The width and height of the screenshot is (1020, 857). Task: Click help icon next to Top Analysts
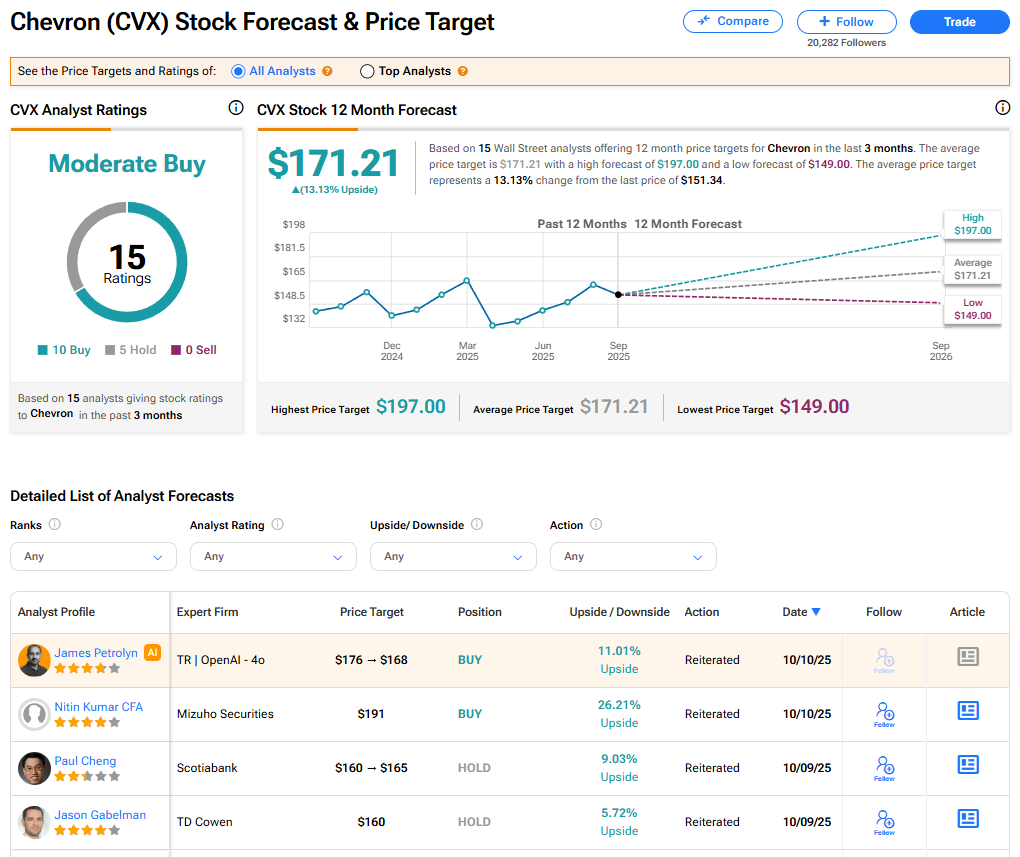[462, 72]
